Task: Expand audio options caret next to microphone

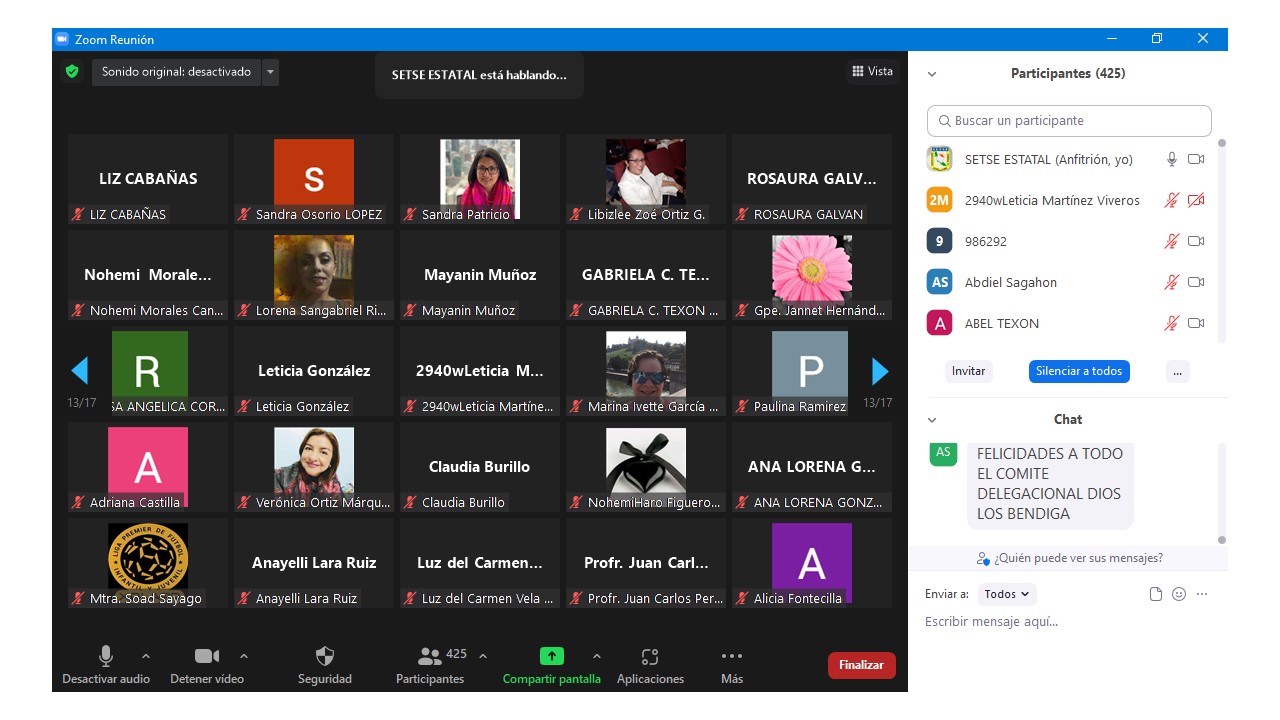Action: pos(146,656)
